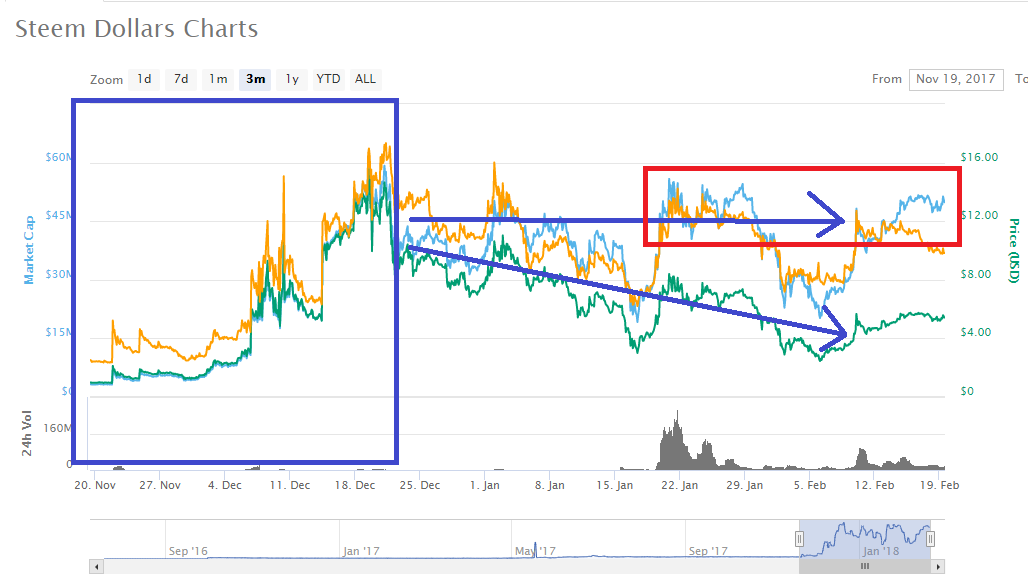Click the 27. Nov date label
The width and height of the screenshot is (1028, 582).
[160, 485]
